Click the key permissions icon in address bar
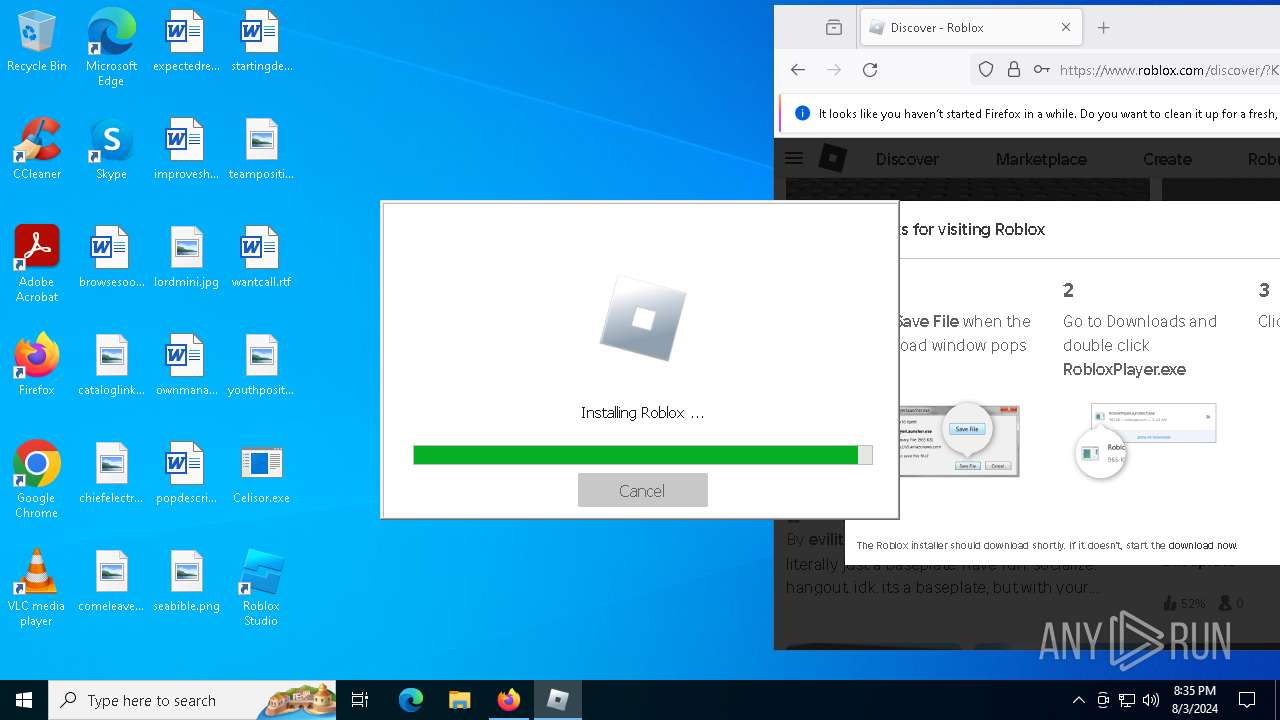The width and height of the screenshot is (1280, 720). 1042,70
